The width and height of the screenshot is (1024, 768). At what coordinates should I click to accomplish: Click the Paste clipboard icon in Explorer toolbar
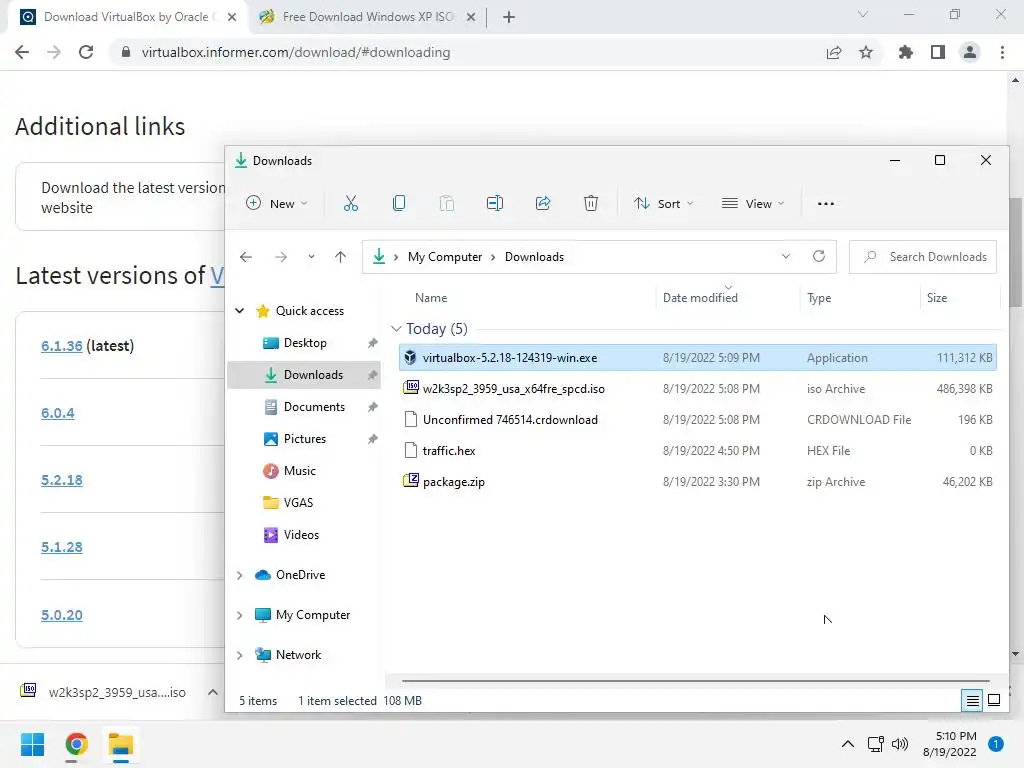click(x=447, y=204)
